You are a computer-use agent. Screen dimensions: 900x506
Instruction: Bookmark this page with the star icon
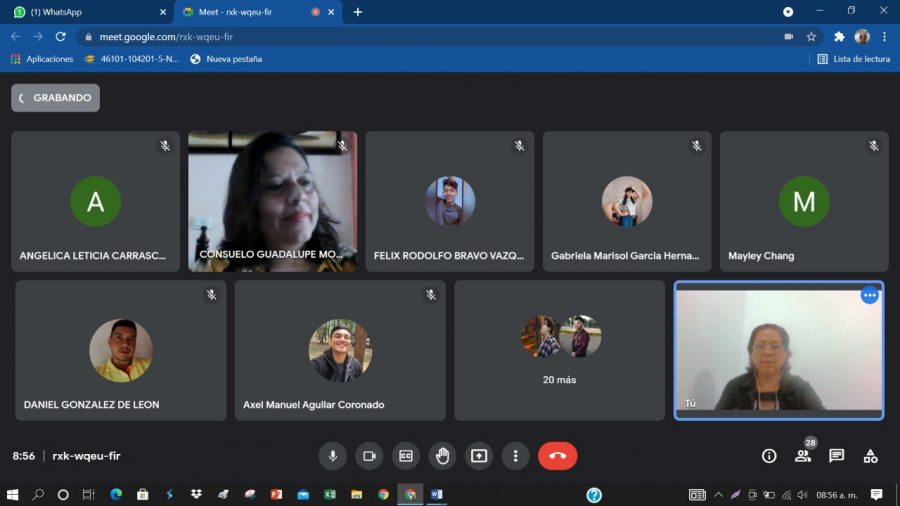pos(811,37)
